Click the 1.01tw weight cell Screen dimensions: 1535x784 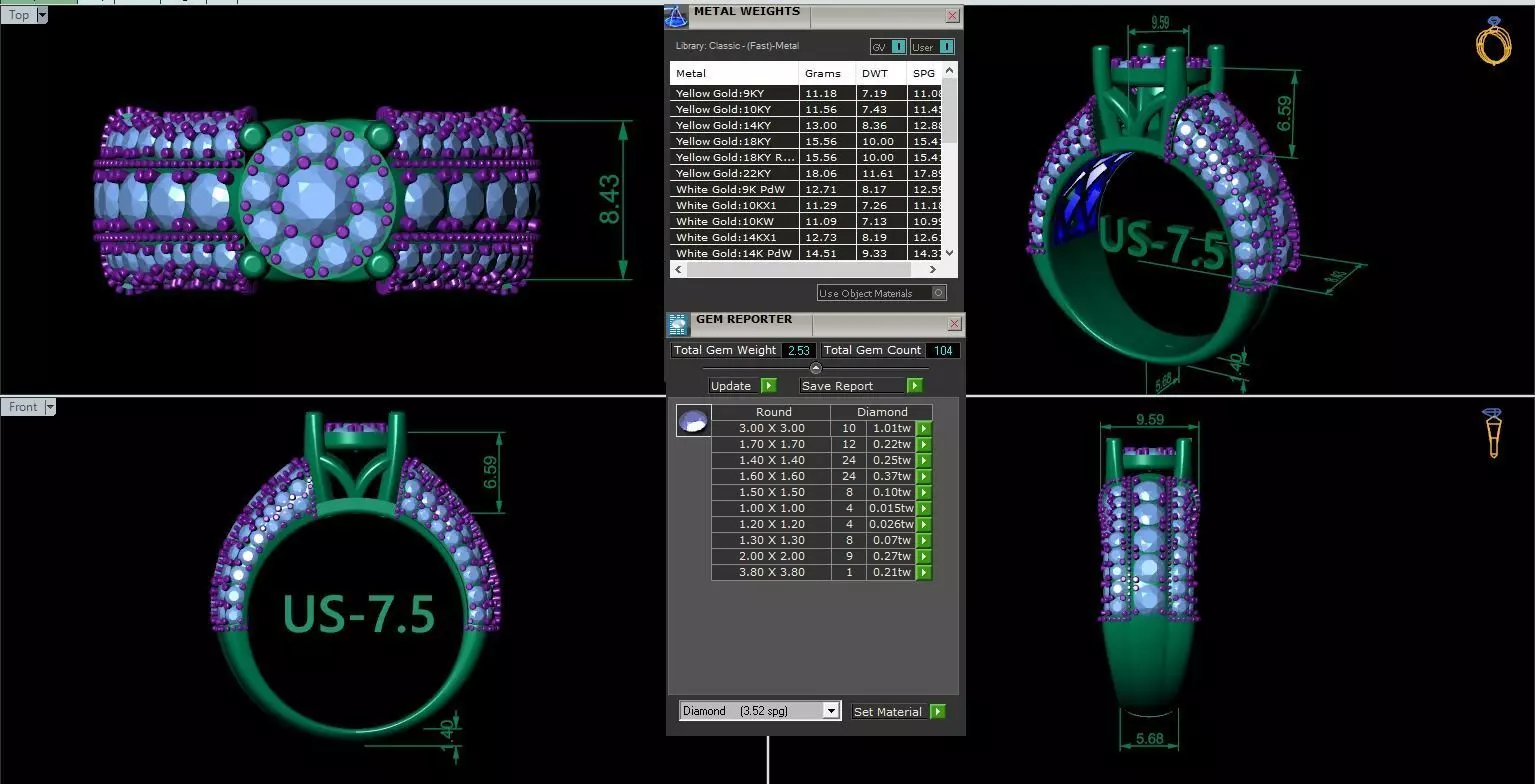pos(891,428)
